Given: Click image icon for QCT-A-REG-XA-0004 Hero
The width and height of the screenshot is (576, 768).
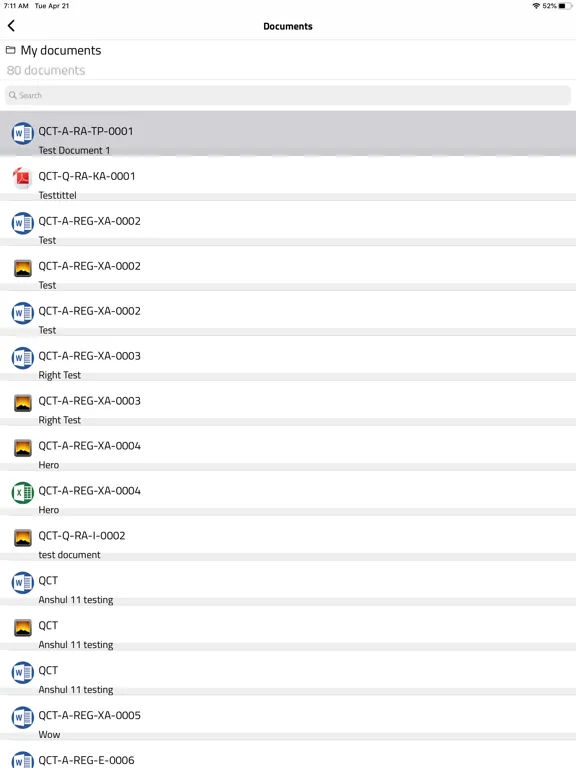Looking at the screenshot, I should 23,448.
